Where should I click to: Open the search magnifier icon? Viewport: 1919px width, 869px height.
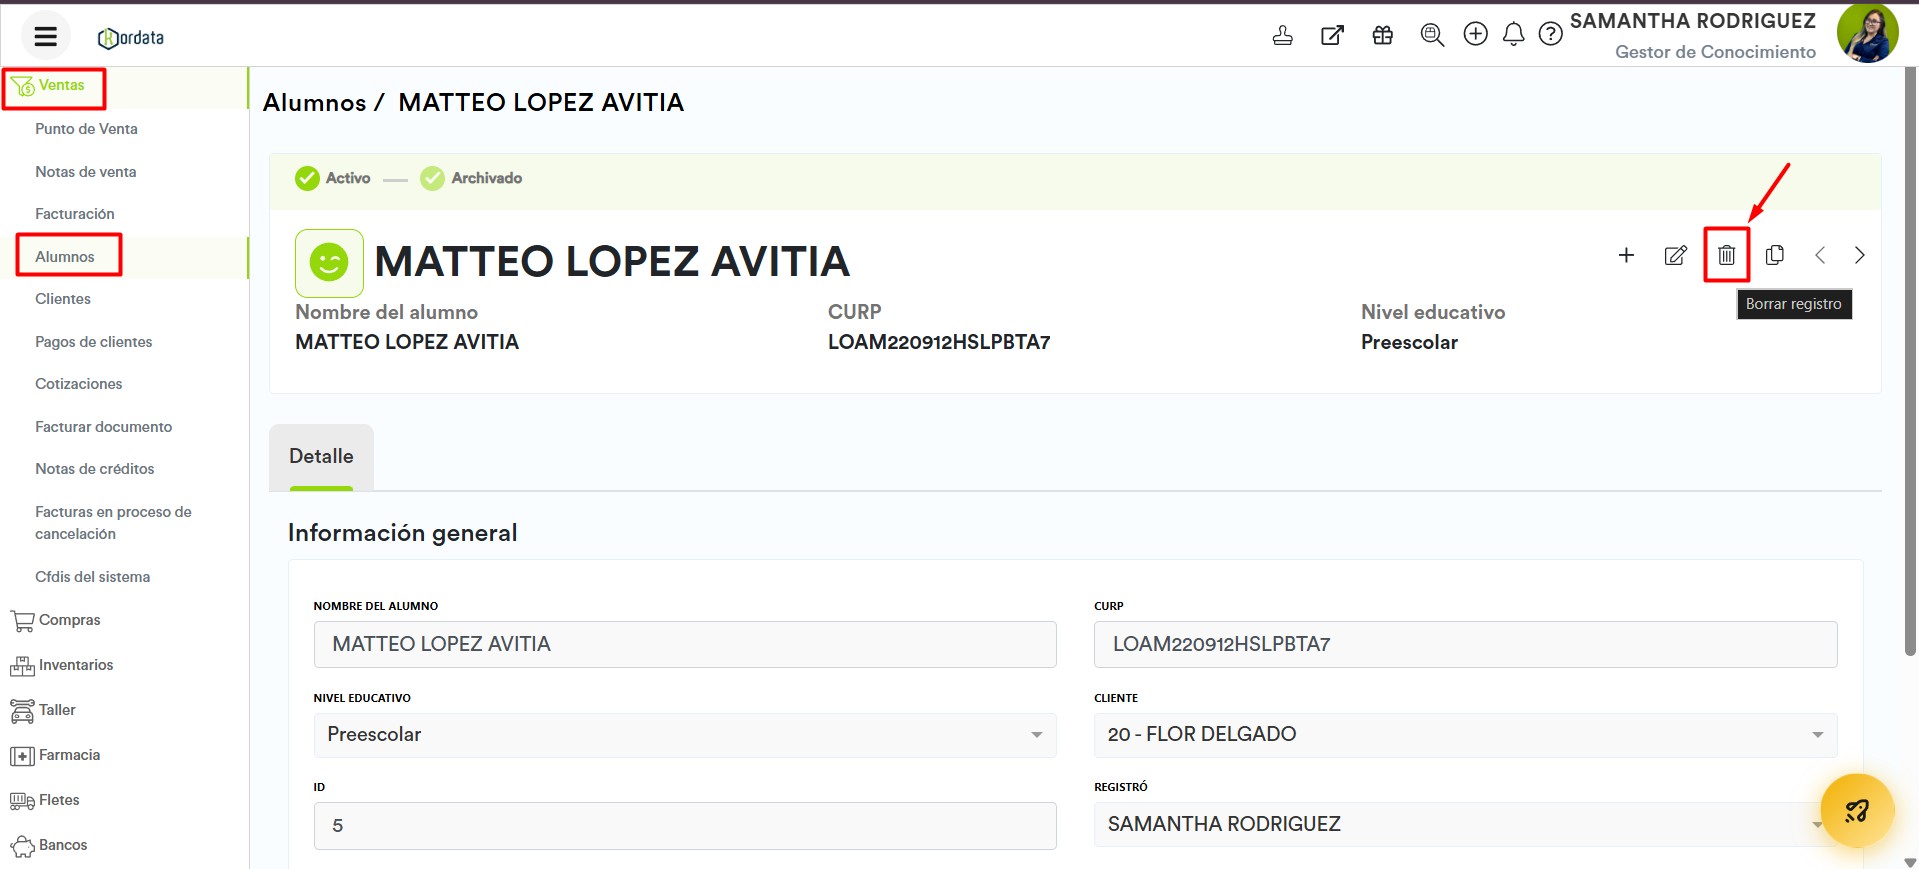[1432, 35]
